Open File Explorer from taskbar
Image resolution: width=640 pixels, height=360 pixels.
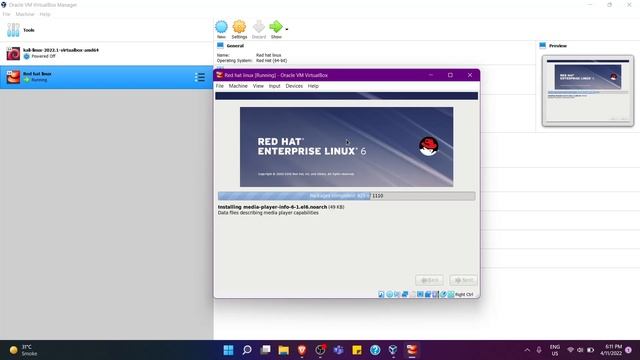point(284,350)
